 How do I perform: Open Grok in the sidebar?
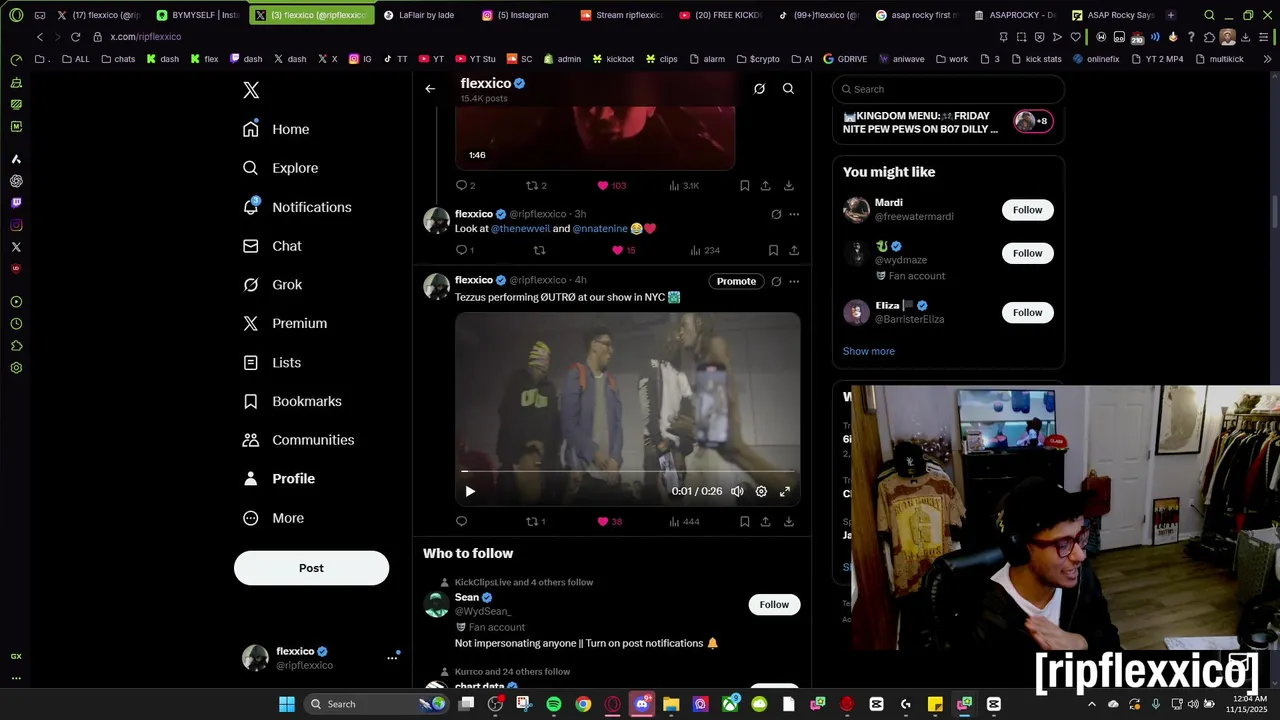click(x=272, y=285)
